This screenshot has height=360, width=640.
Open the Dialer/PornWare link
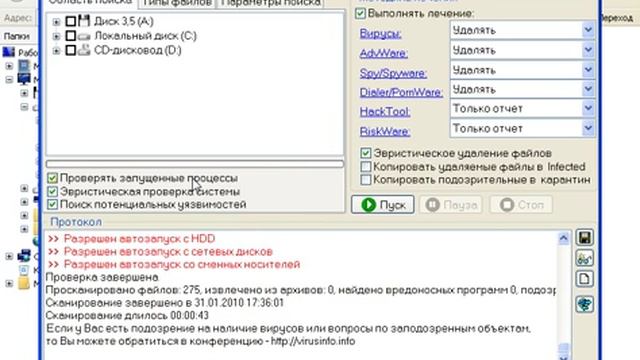[x=401, y=92]
